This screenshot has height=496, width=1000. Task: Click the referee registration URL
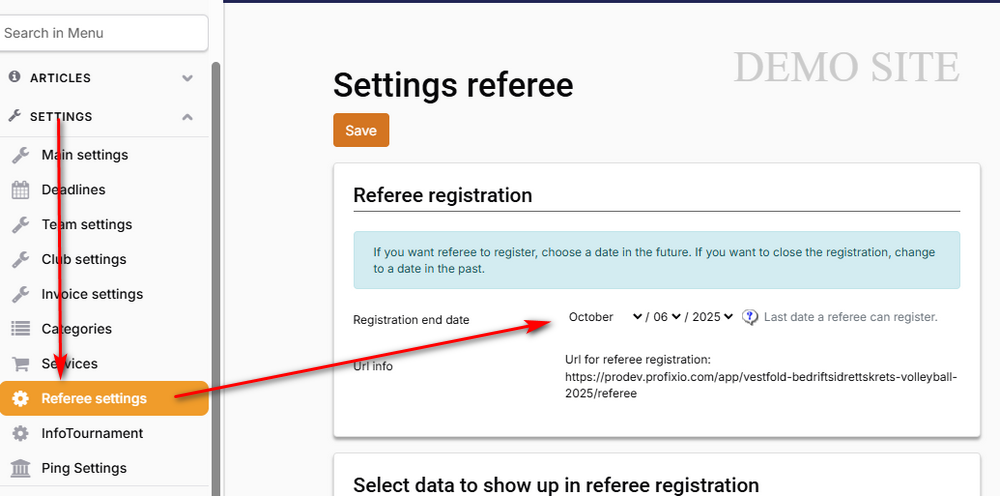(761, 385)
